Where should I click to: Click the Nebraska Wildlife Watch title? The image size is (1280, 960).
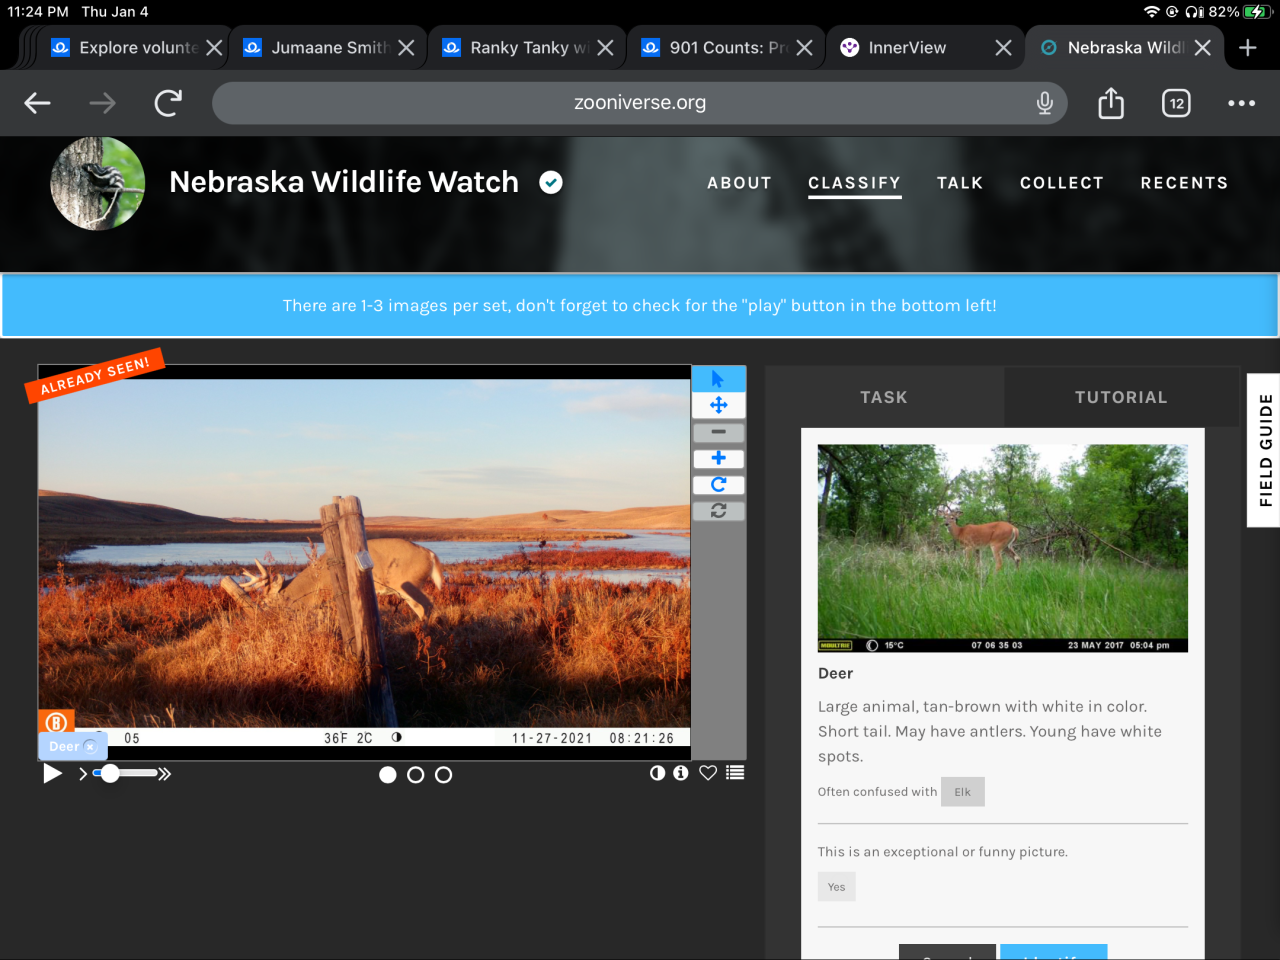tap(344, 182)
